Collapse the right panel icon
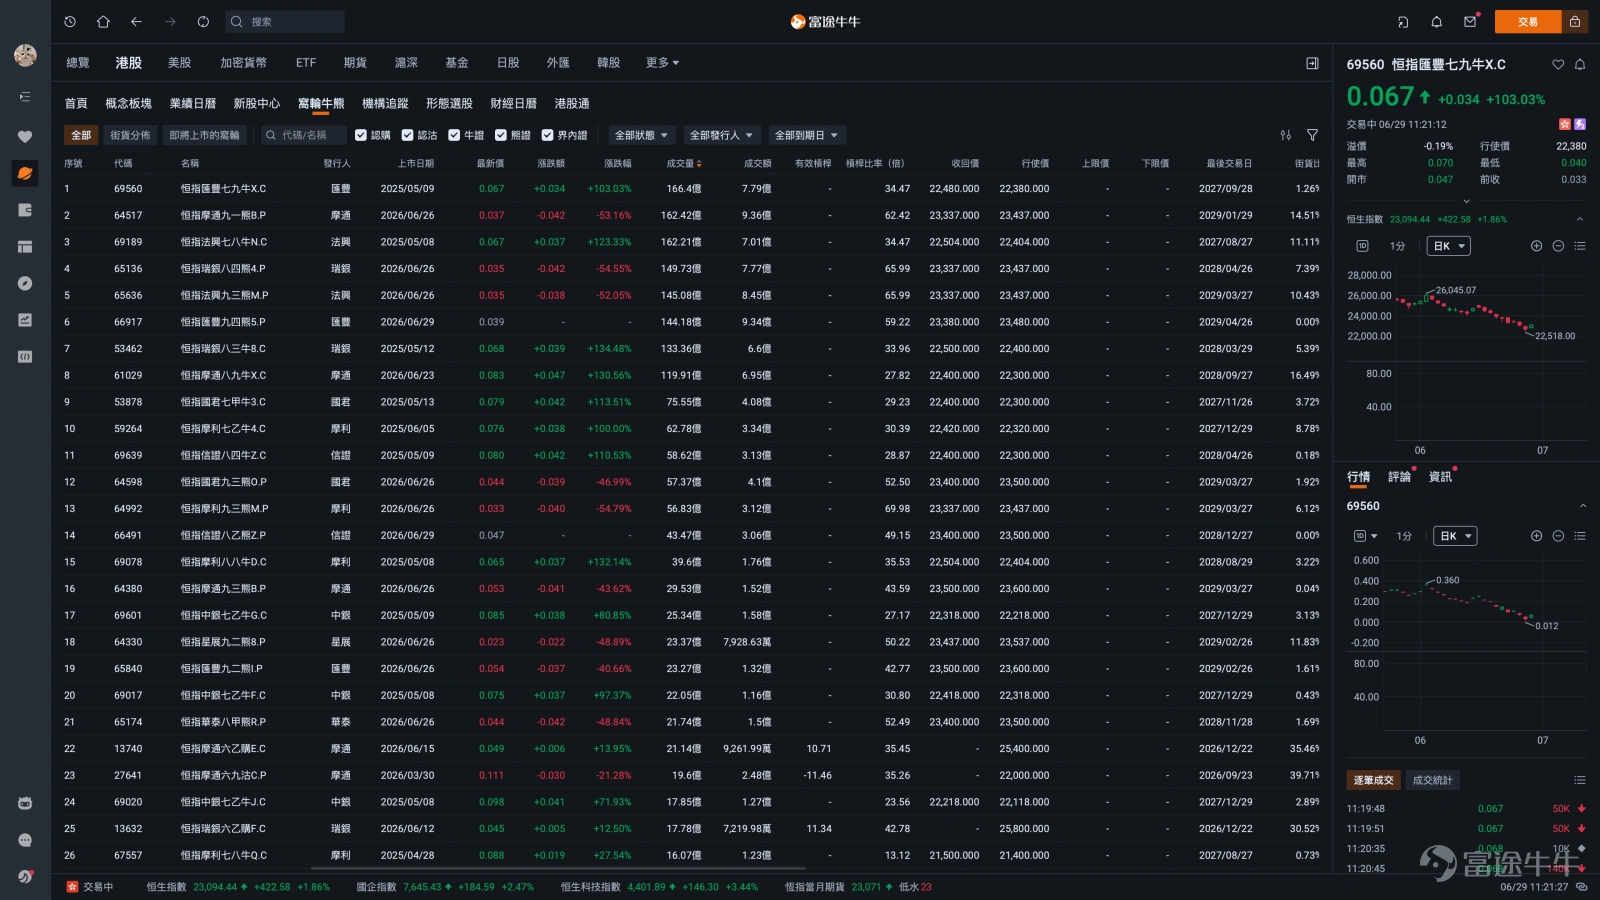 [x=1312, y=63]
